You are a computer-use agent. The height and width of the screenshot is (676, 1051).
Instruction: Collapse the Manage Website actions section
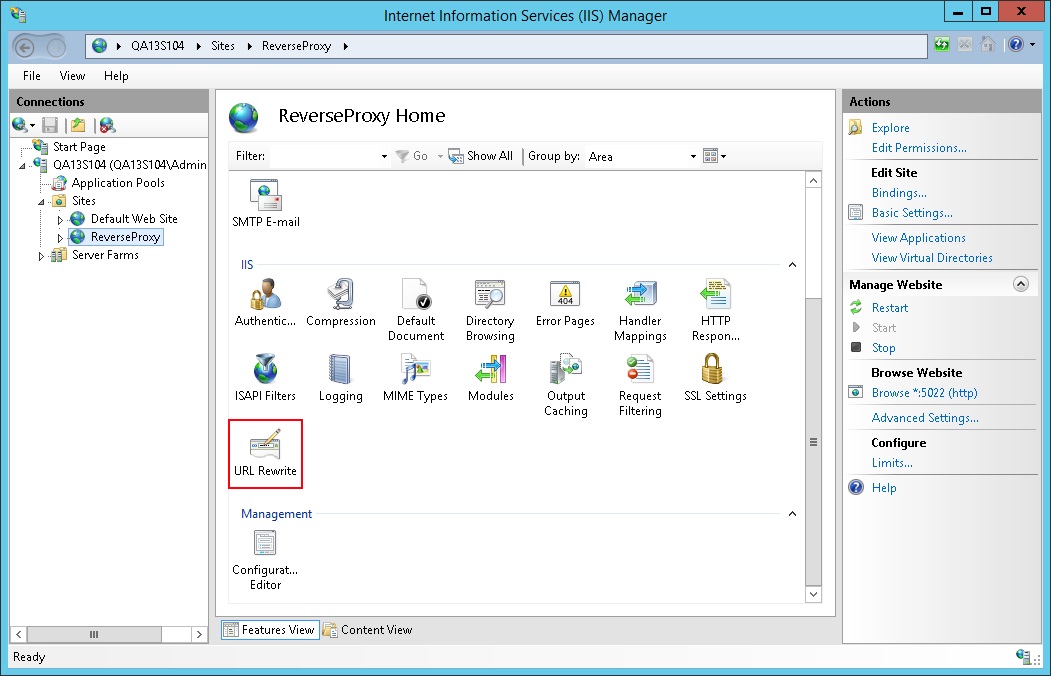[x=1020, y=285]
